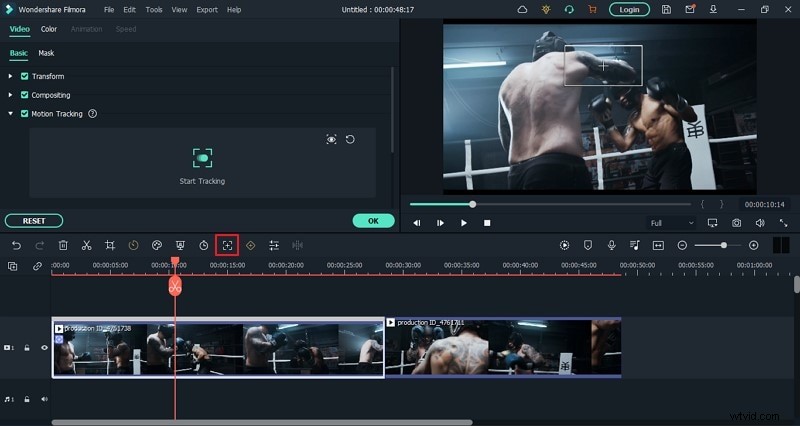Screen dimensions: 800x426
Task: Mute audio track 1
Action: 44,399
